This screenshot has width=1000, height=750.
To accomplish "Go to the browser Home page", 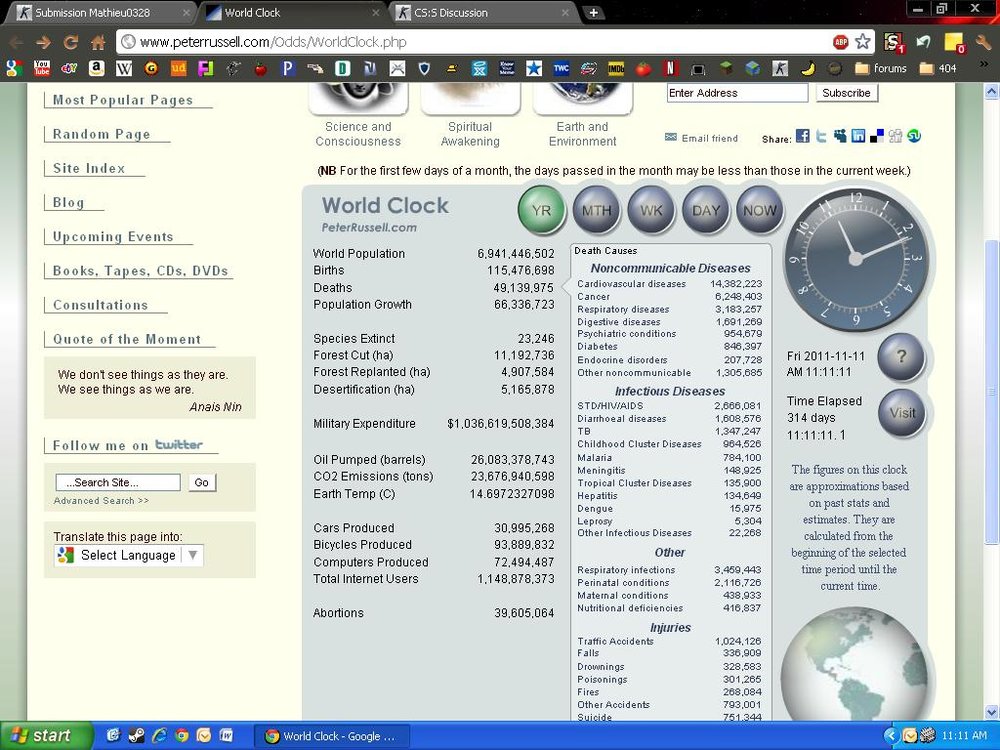I will [98, 43].
